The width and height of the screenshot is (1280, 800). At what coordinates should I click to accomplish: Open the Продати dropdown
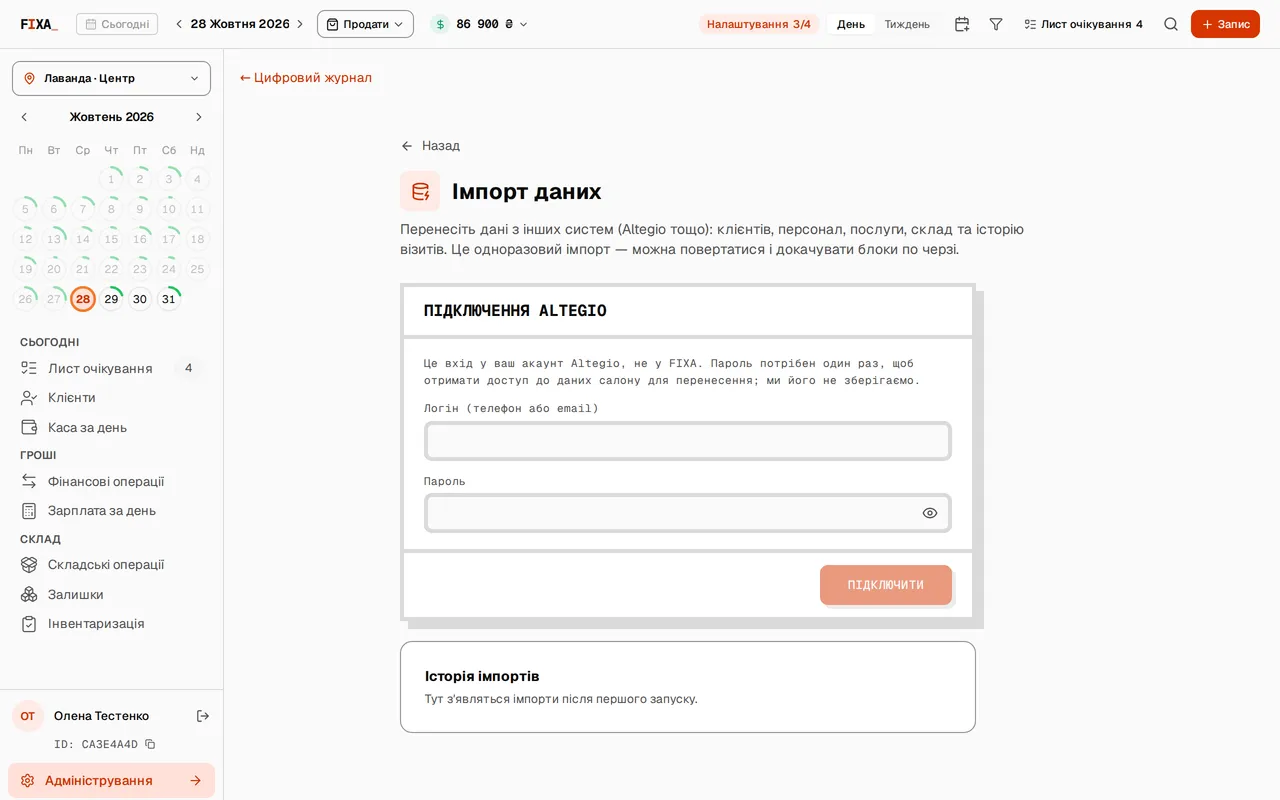365,24
